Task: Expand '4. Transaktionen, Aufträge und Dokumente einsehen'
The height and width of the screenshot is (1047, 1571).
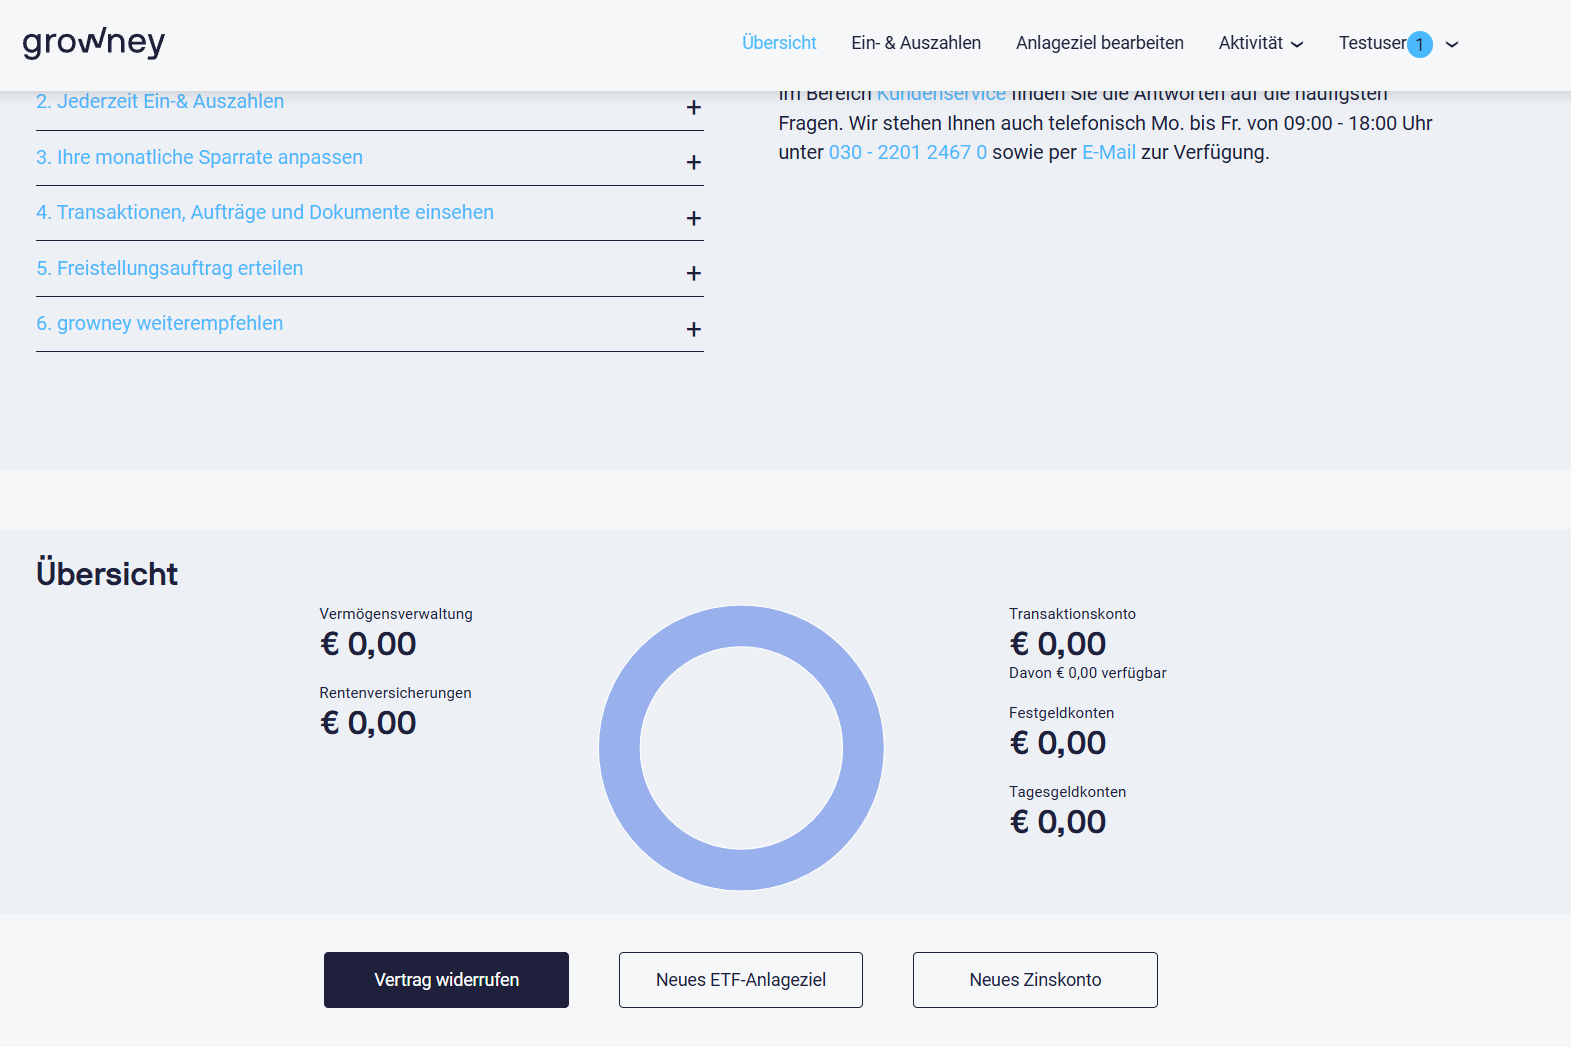Action: tap(370, 213)
